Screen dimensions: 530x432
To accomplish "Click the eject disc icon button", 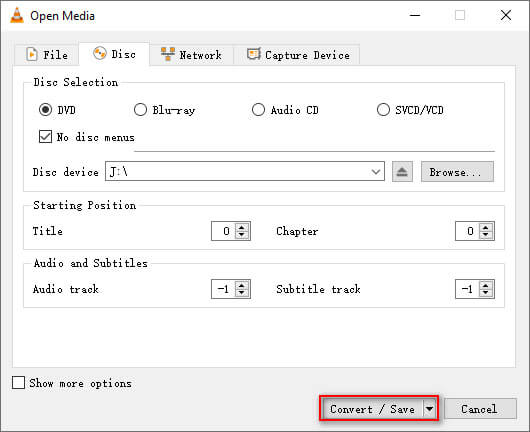I will click(x=402, y=172).
